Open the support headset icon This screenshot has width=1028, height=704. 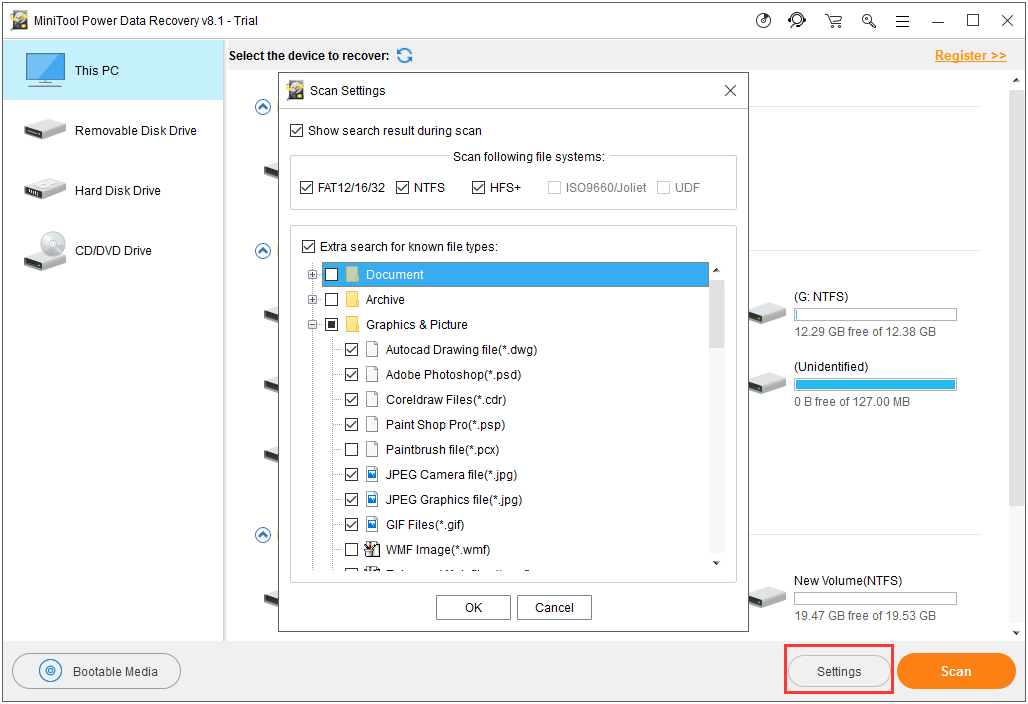[x=797, y=21]
